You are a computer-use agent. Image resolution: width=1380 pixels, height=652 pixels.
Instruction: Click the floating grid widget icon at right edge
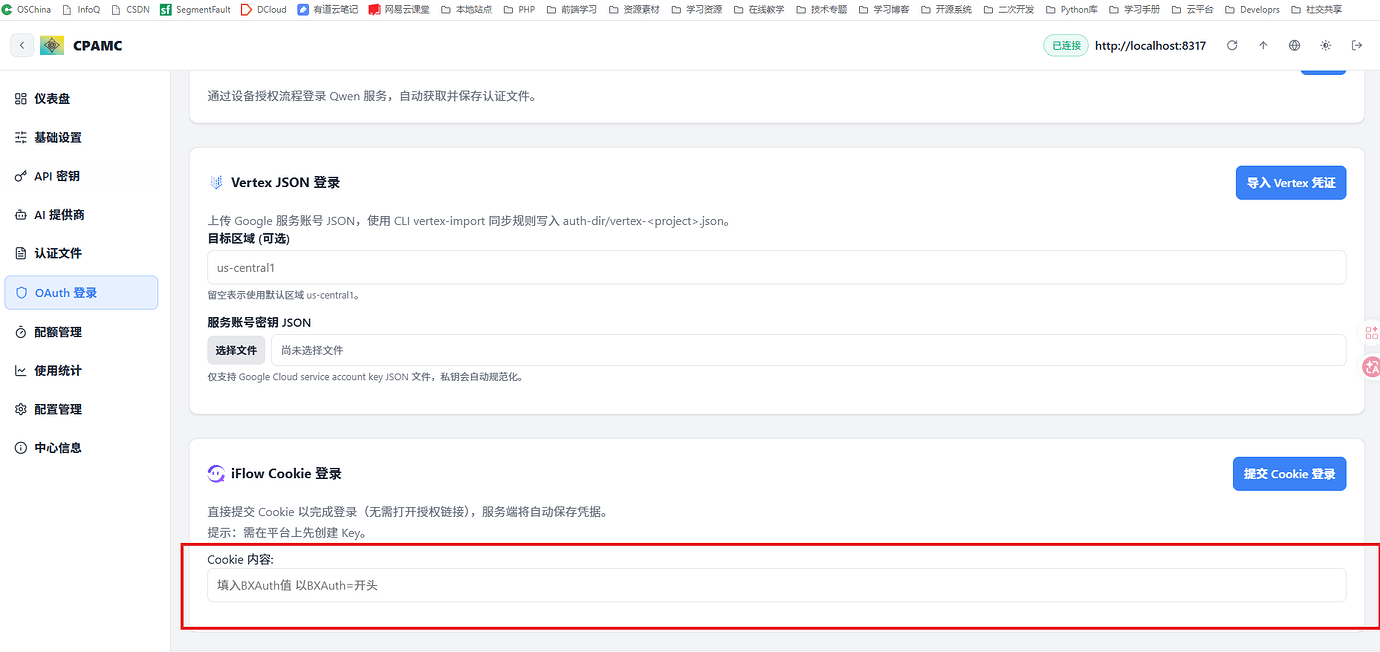click(x=1371, y=333)
